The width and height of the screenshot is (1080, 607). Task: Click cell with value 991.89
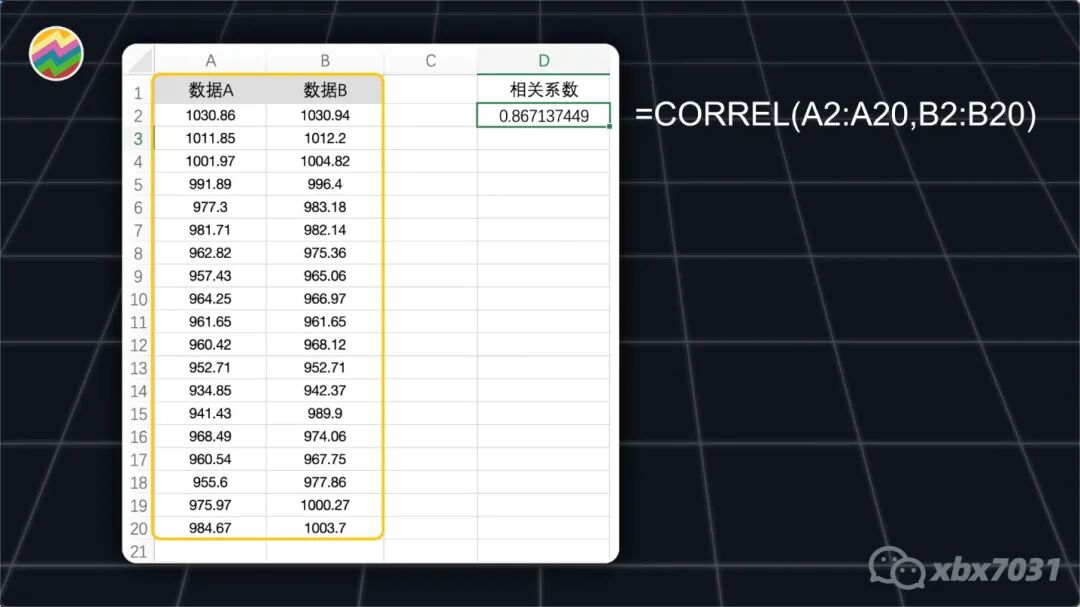click(x=210, y=184)
